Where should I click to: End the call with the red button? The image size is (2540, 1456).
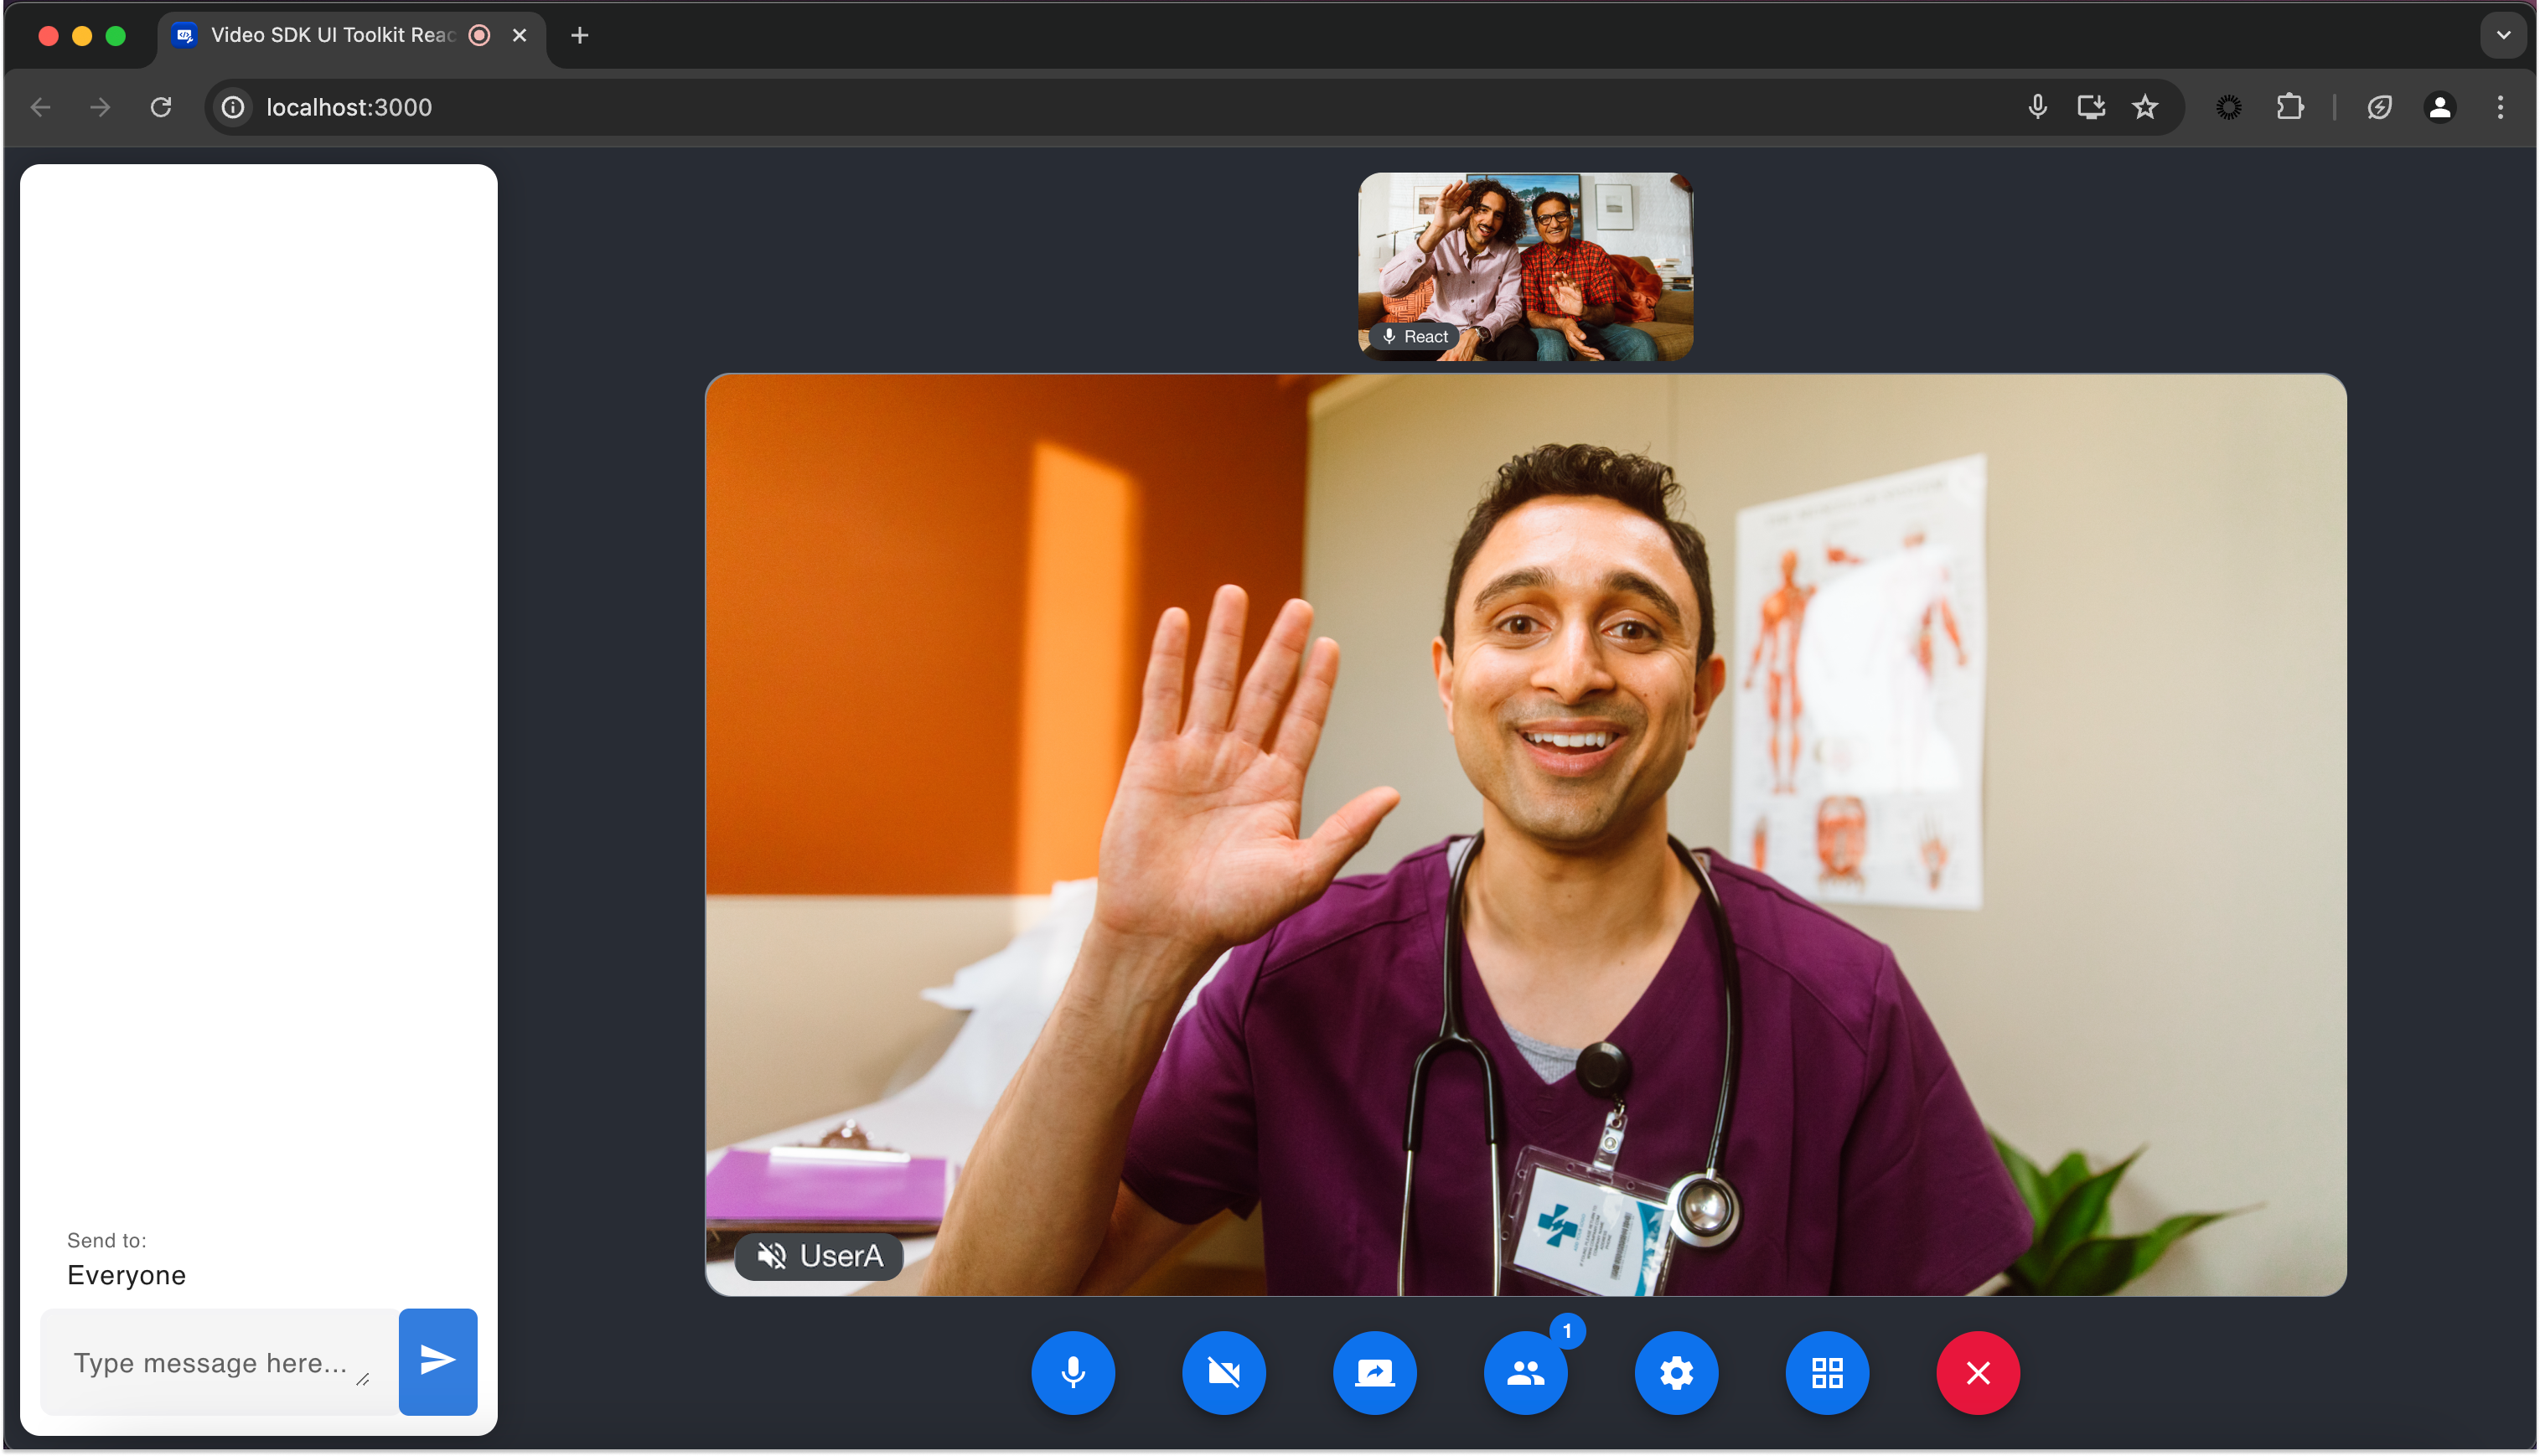[1978, 1372]
